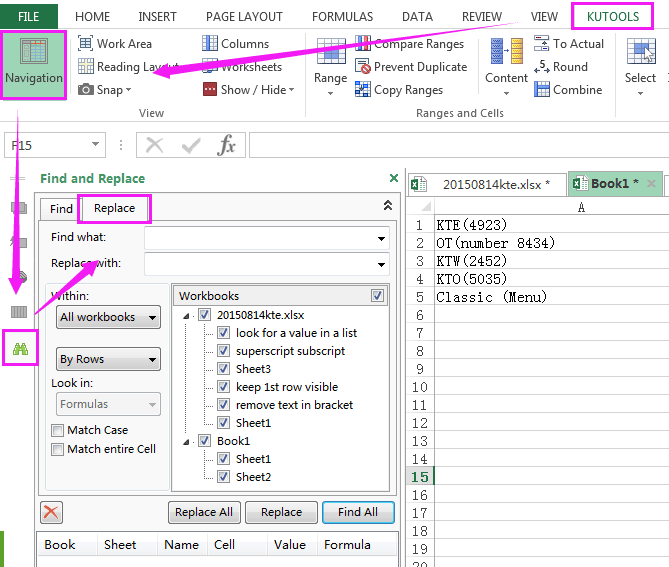Screen dimensions: 669x567
Task: Open the Navigation pane button
Action: point(33,64)
